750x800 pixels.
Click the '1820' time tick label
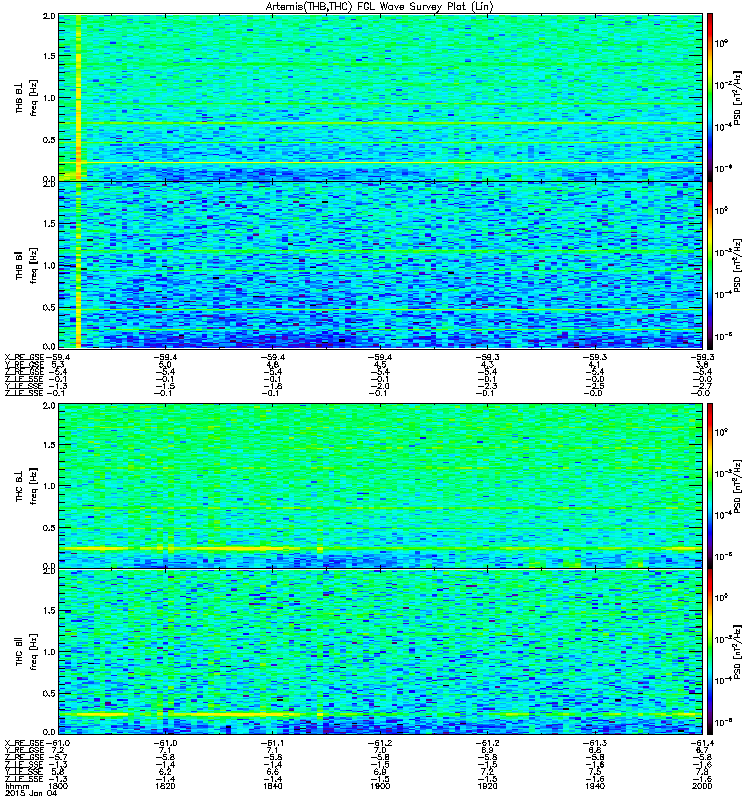pyautogui.click(x=165, y=786)
